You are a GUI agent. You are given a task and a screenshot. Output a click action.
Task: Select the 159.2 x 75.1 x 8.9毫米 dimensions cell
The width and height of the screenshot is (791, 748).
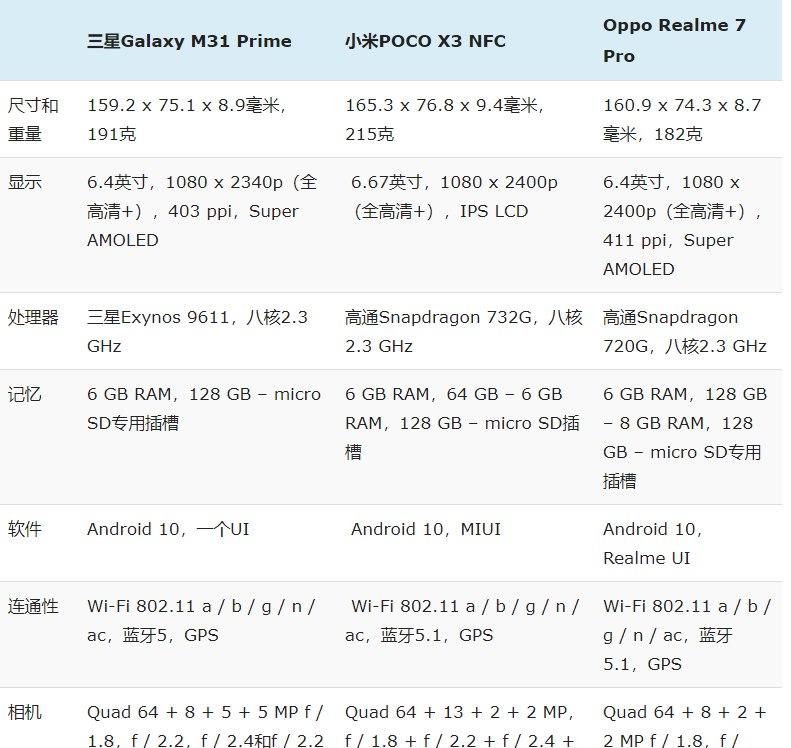pos(187,120)
